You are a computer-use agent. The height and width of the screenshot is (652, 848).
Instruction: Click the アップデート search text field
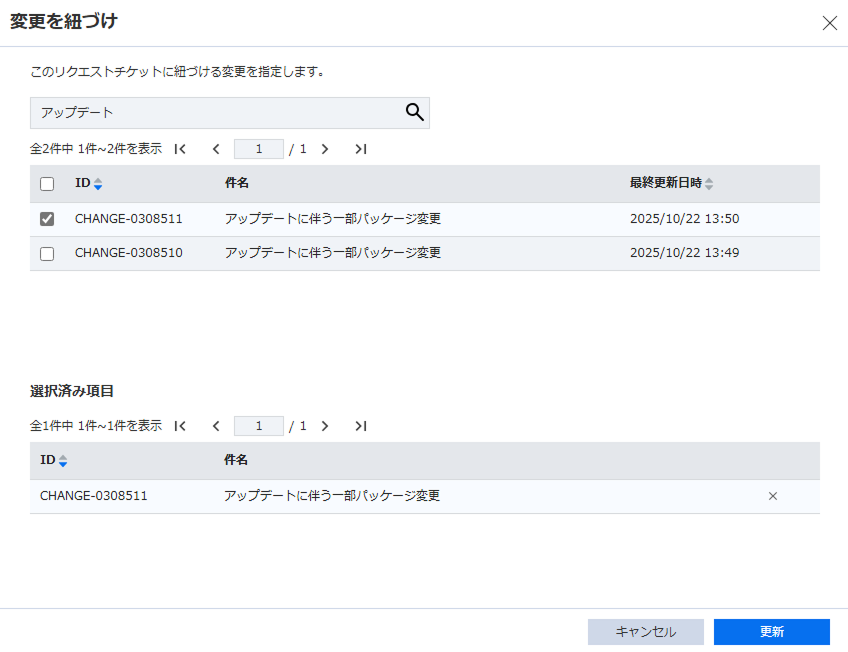pyautogui.click(x=215, y=112)
